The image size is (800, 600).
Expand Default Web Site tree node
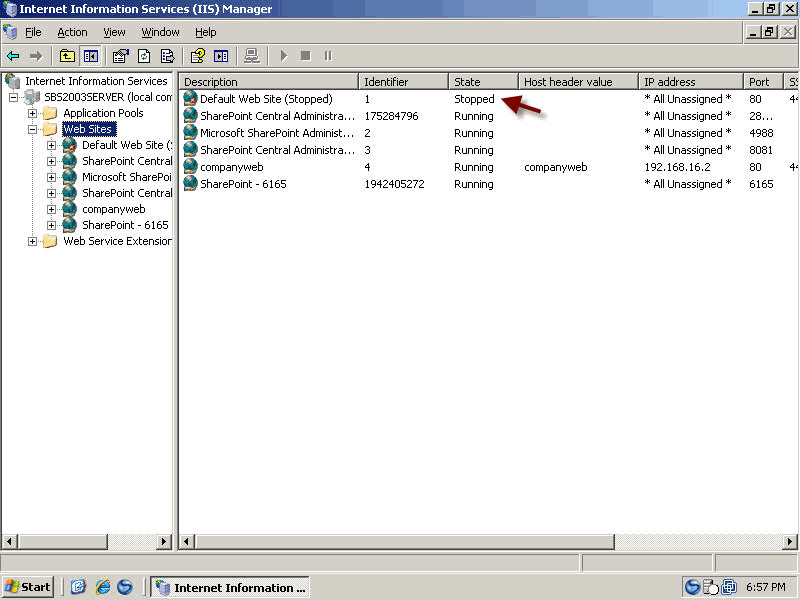[x=51, y=145]
